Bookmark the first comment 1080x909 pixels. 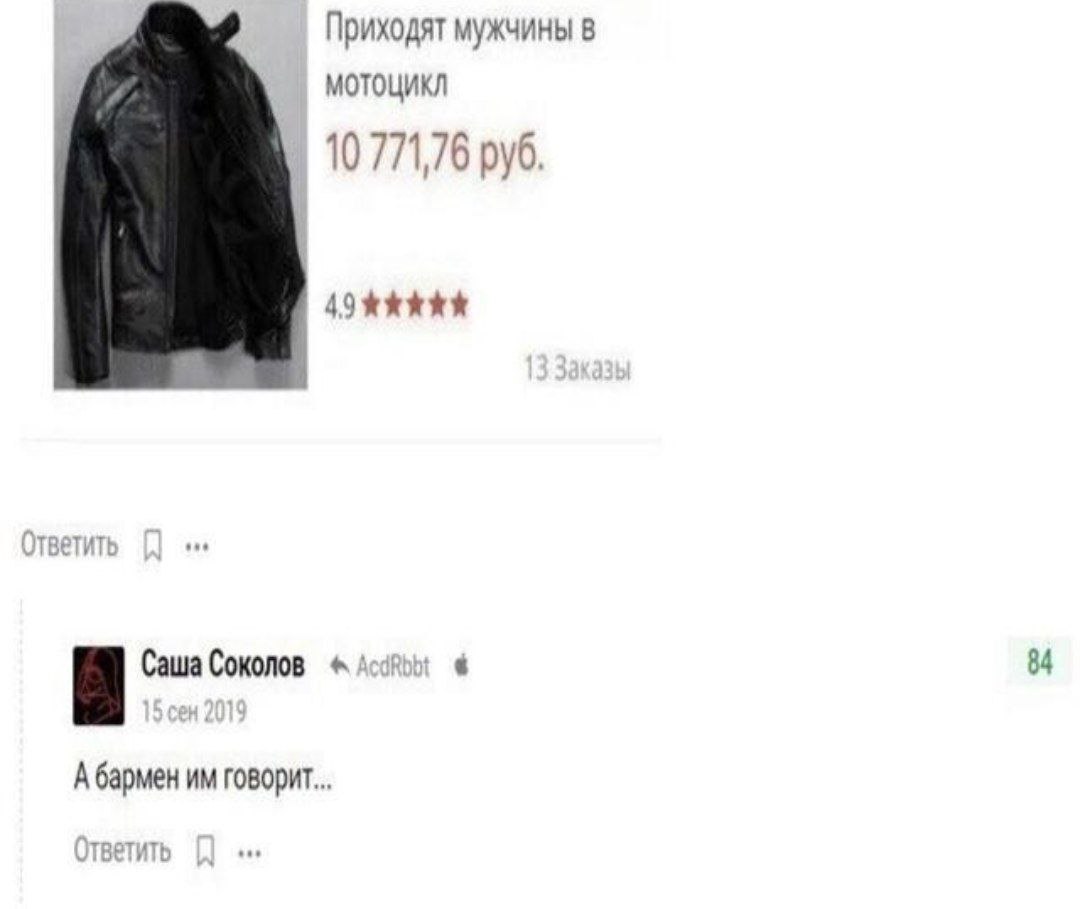point(152,546)
